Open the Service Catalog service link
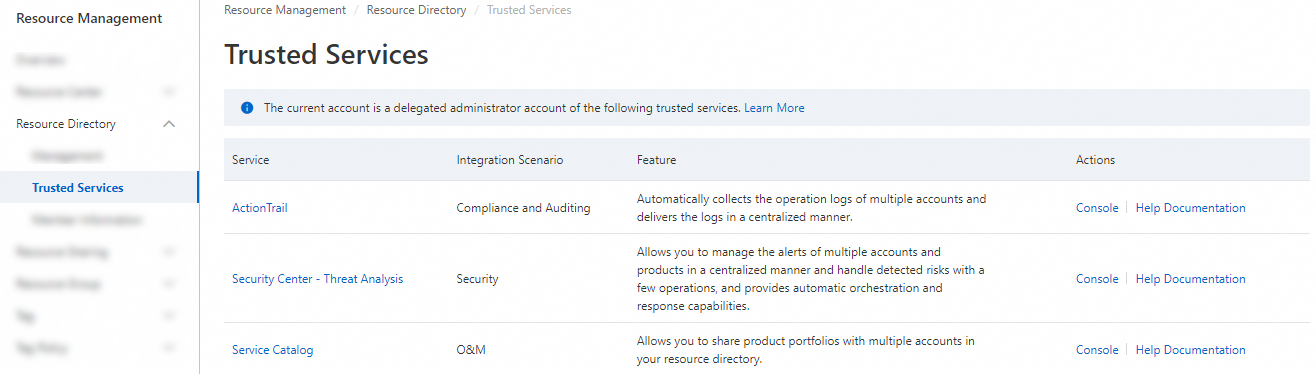The image size is (1316, 374). [272, 350]
